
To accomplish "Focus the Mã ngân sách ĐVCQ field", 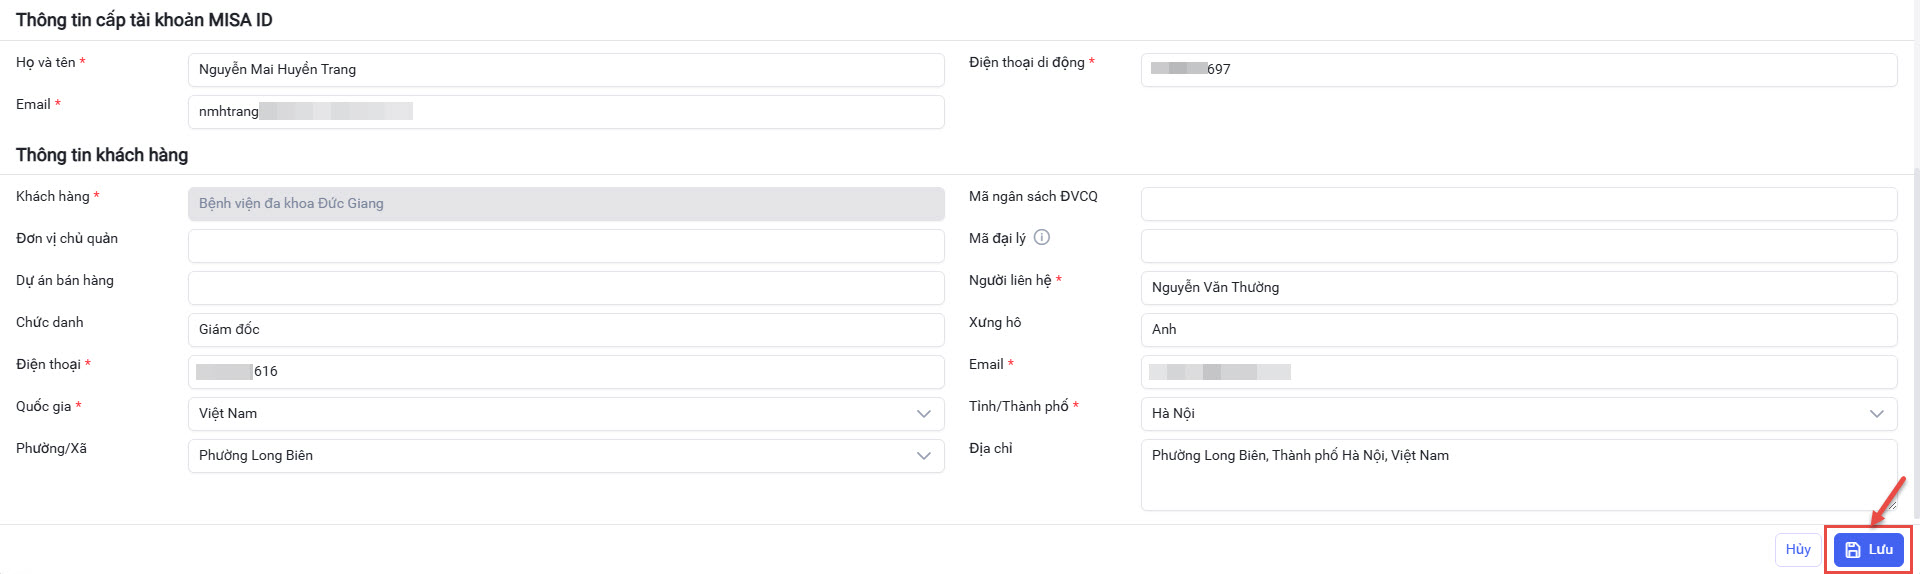I will [x=1518, y=204].
